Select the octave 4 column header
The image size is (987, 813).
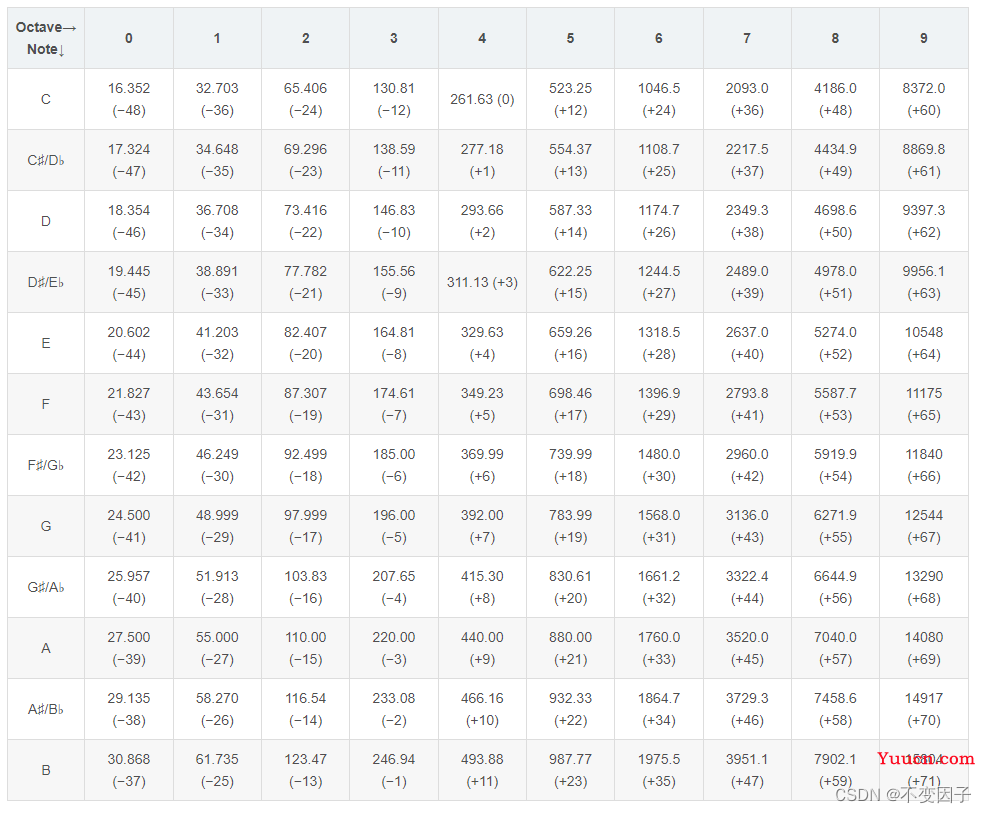pyautogui.click(x=482, y=38)
